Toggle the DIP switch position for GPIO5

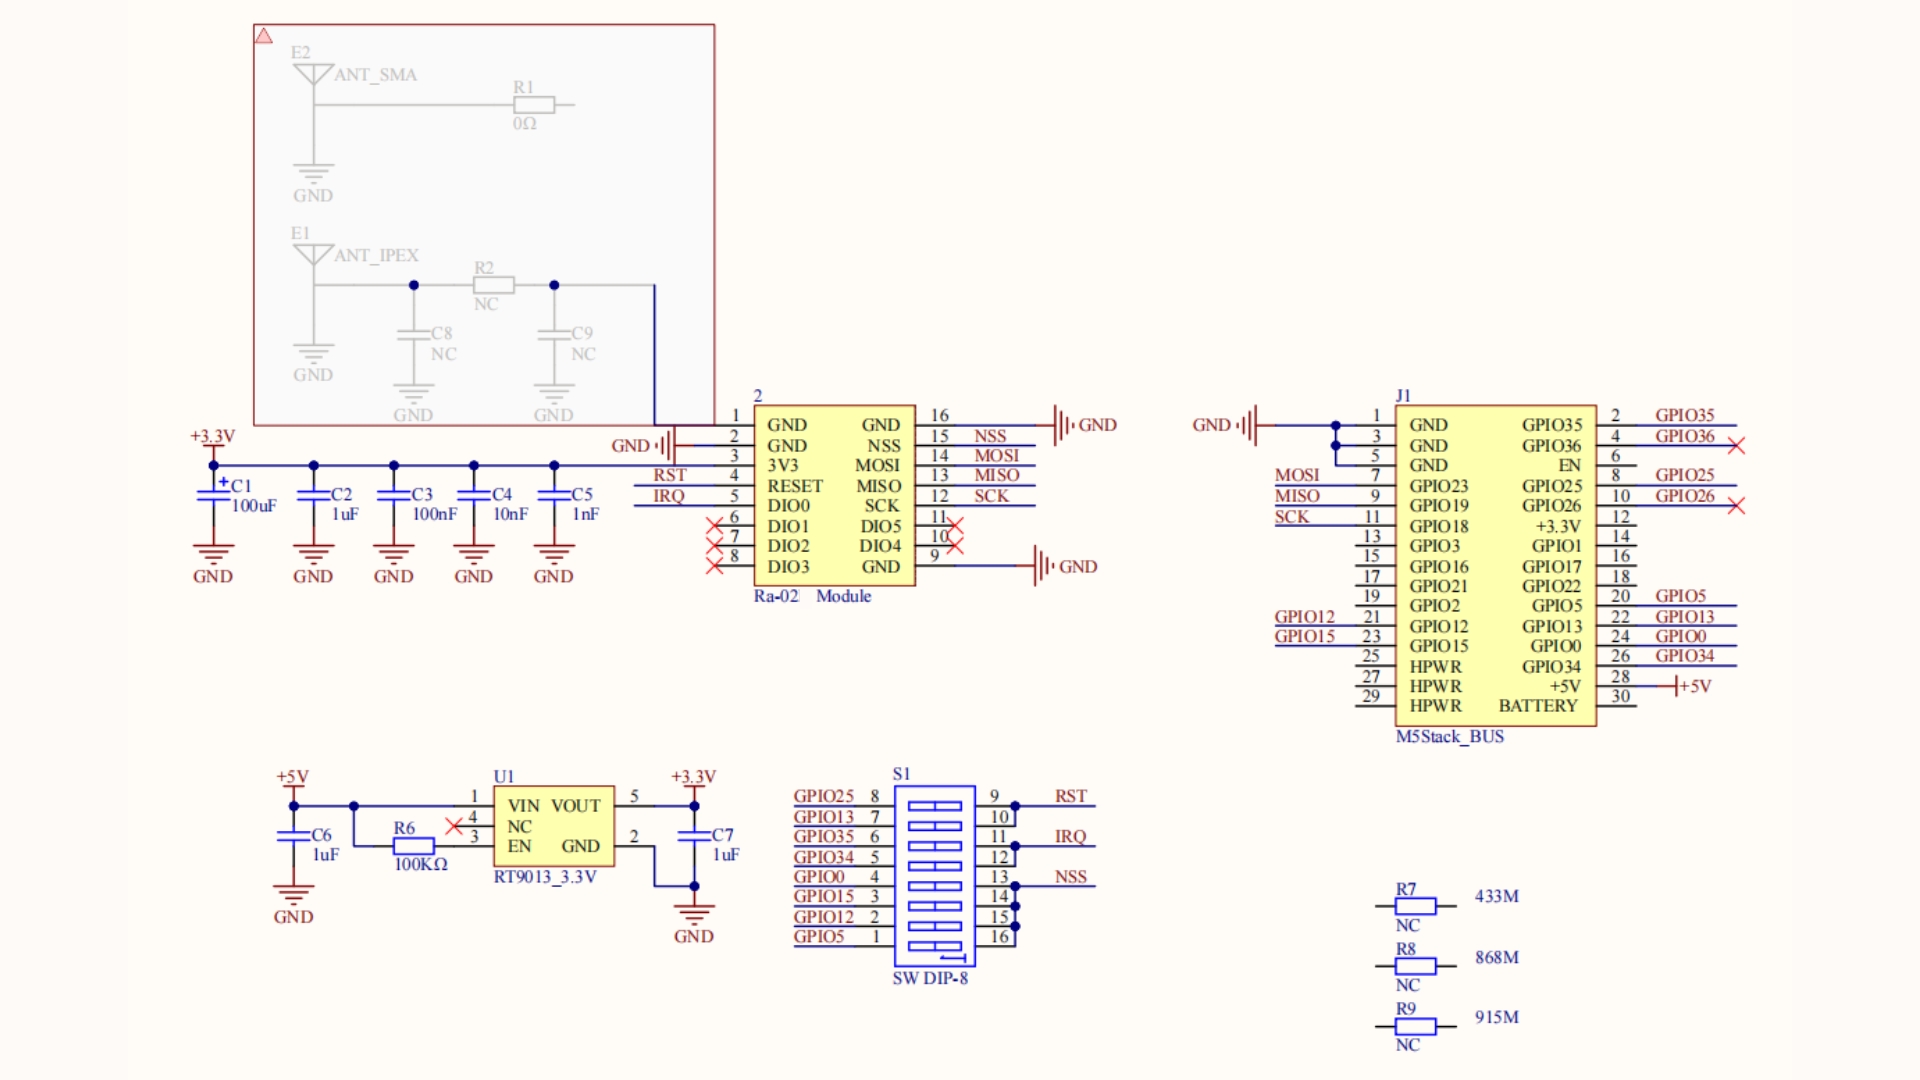tap(935, 946)
